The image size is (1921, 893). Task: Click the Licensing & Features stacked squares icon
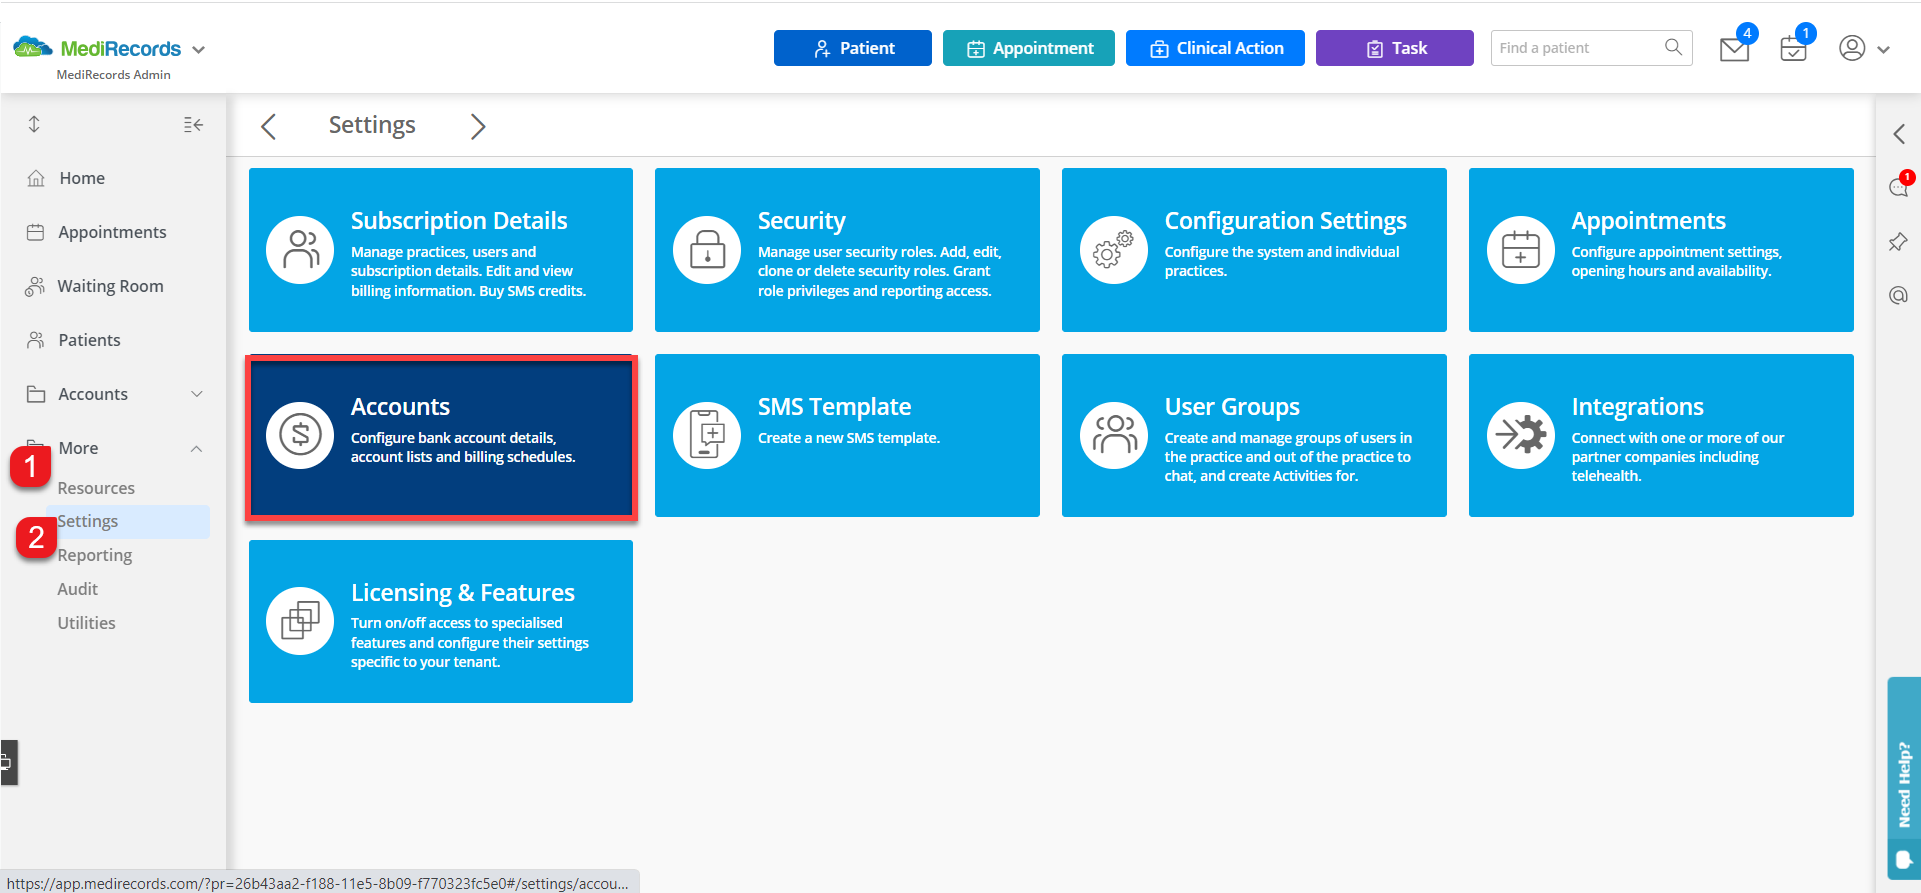click(300, 621)
